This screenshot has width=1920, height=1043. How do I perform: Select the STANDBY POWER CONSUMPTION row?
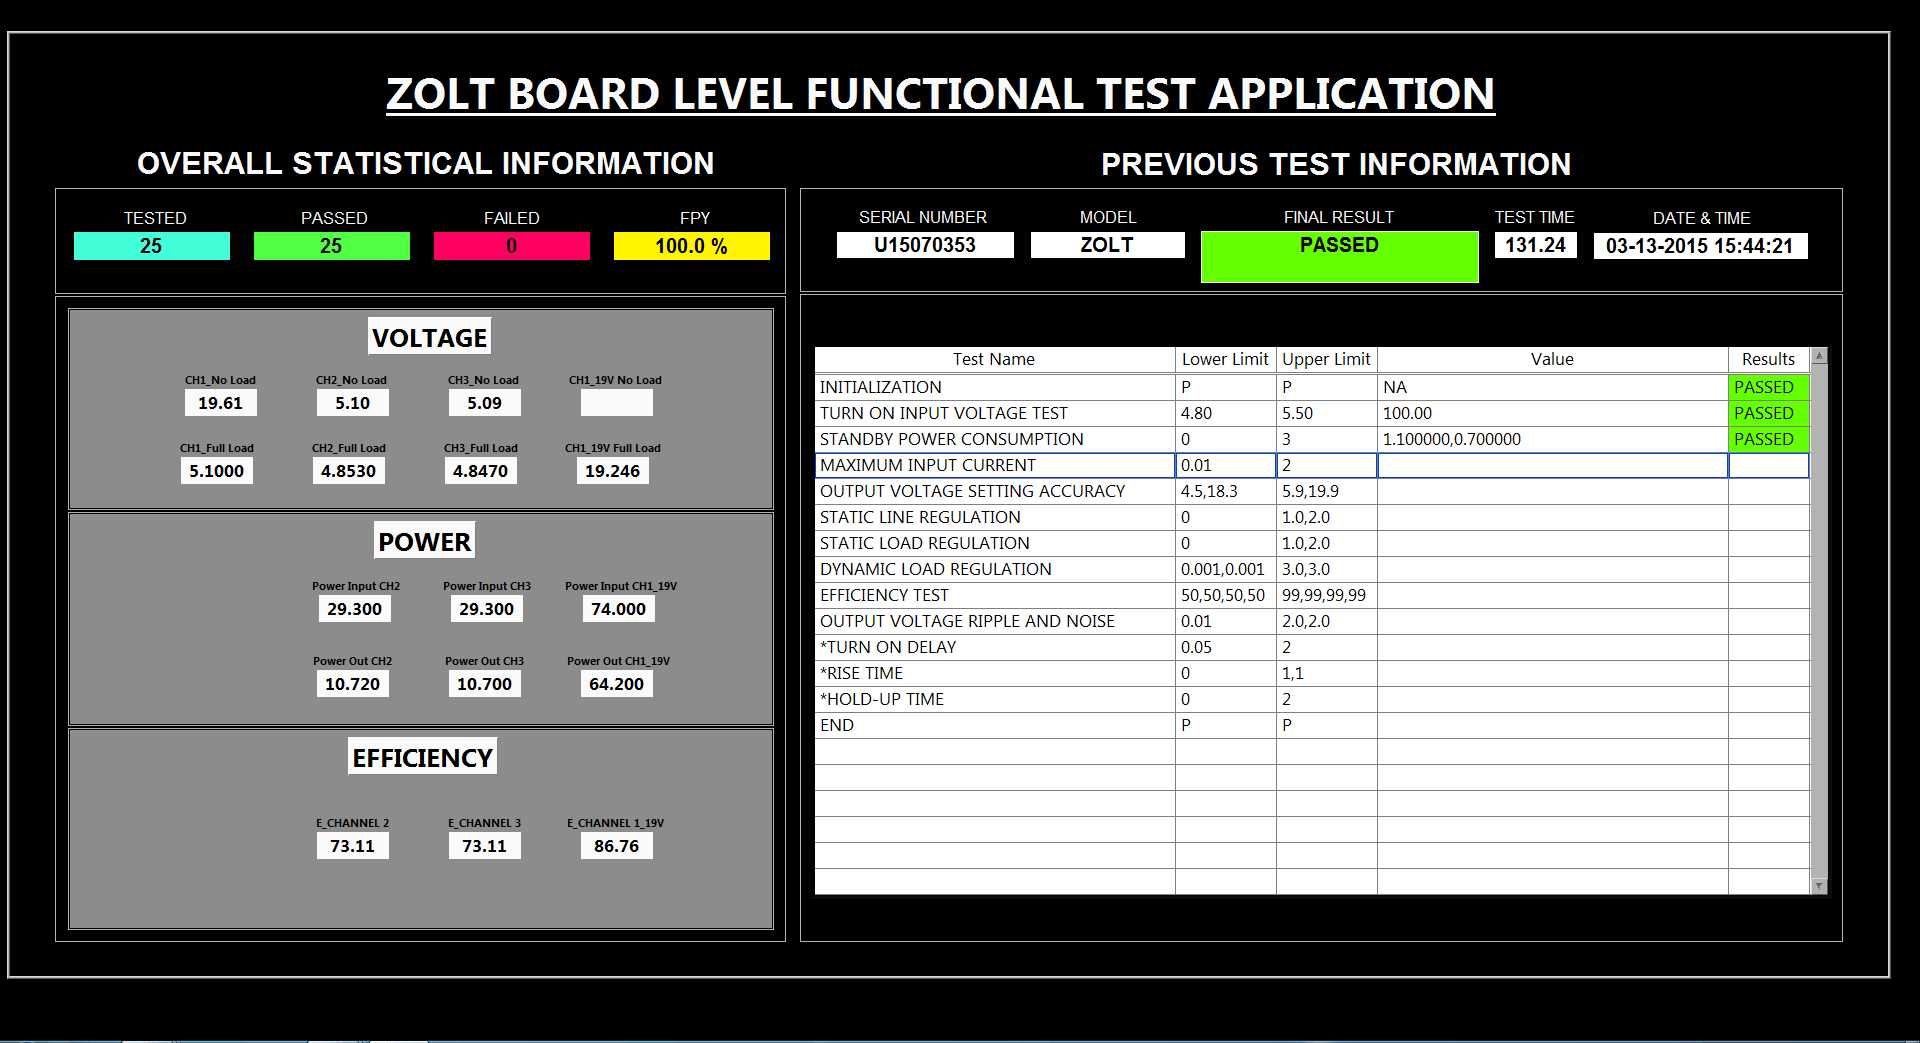[x=1312, y=439]
